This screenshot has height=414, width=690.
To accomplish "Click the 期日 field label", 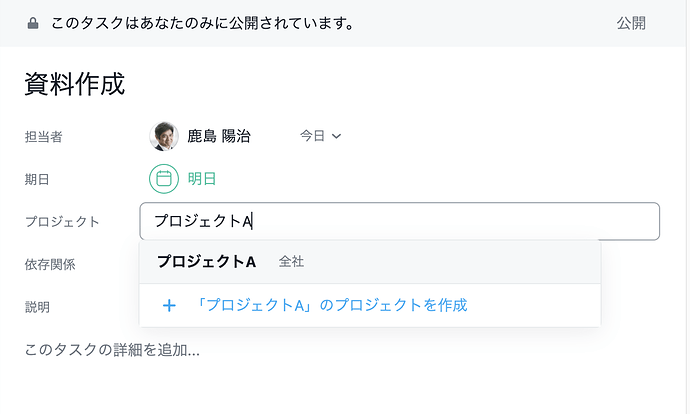I will coord(38,179).
